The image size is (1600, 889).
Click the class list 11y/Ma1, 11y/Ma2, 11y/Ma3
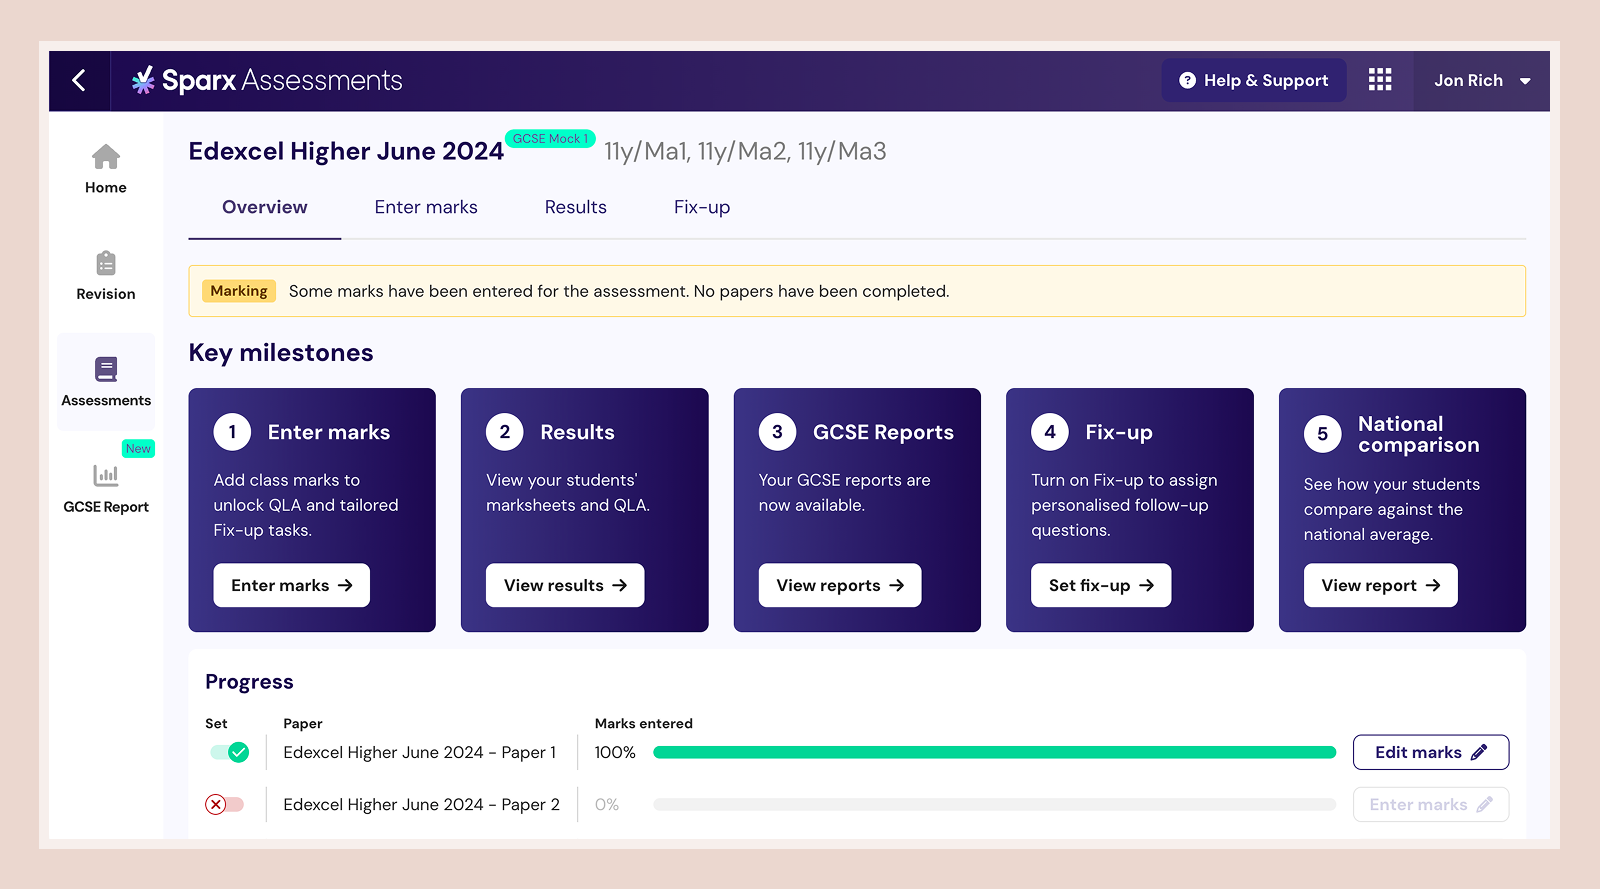point(745,151)
